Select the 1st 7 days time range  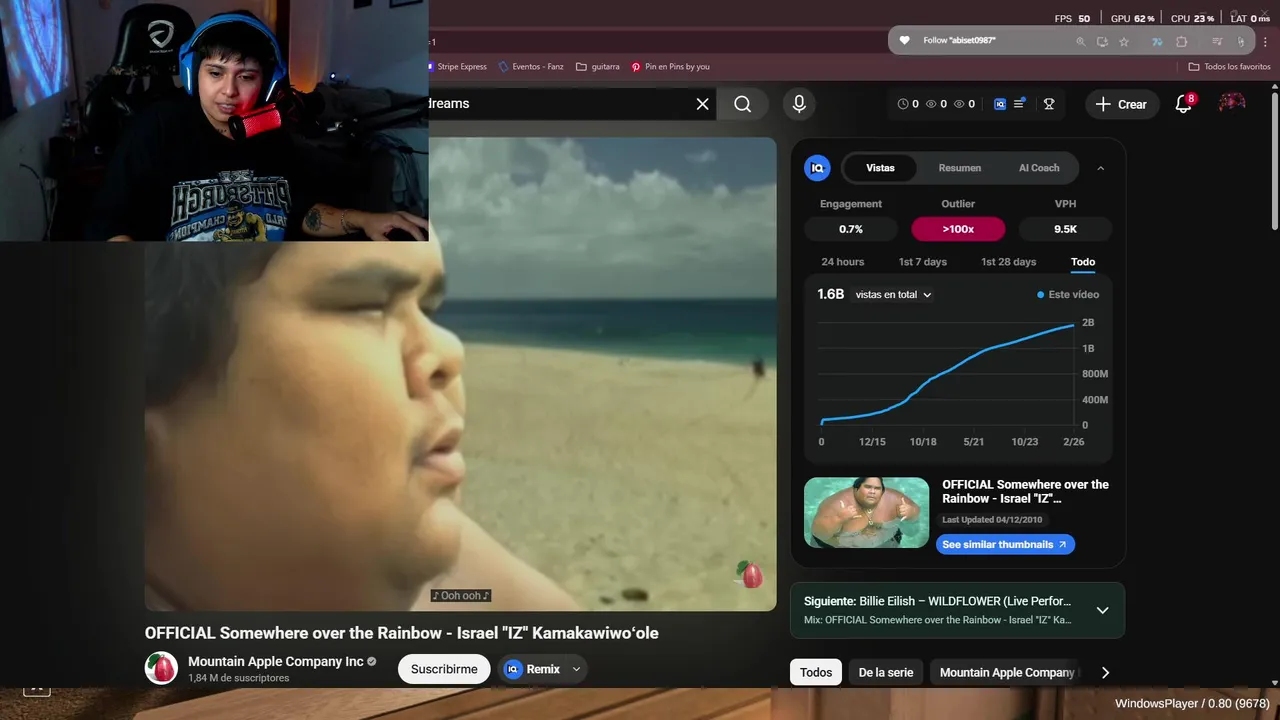coord(922,262)
